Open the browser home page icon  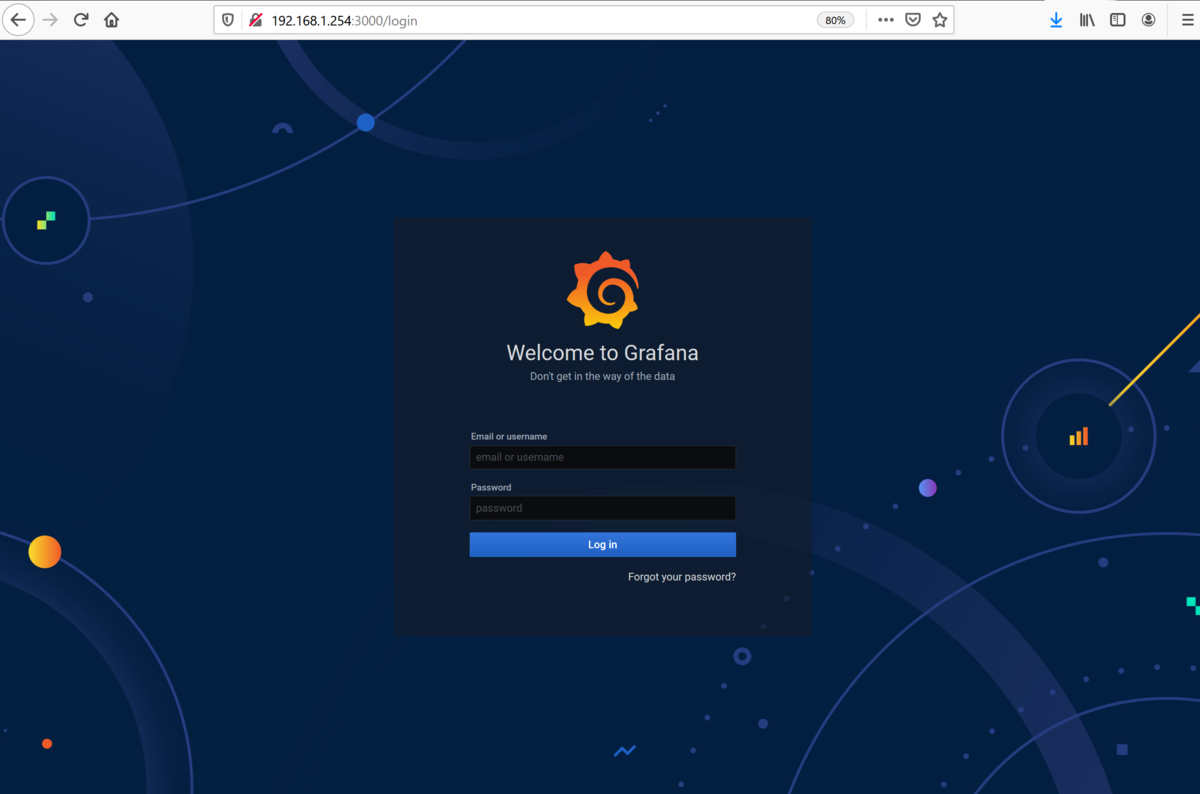pyautogui.click(x=111, y=20)
